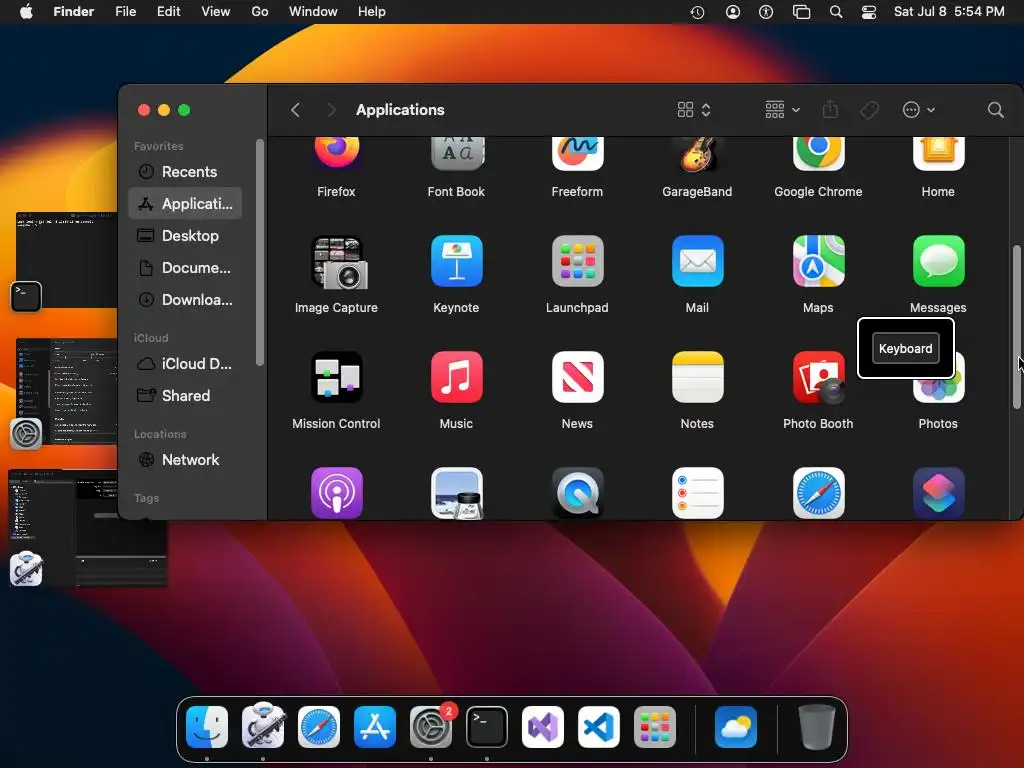Open the News app
Screen dimensions: 1024x768
click(x=577, y=377)
